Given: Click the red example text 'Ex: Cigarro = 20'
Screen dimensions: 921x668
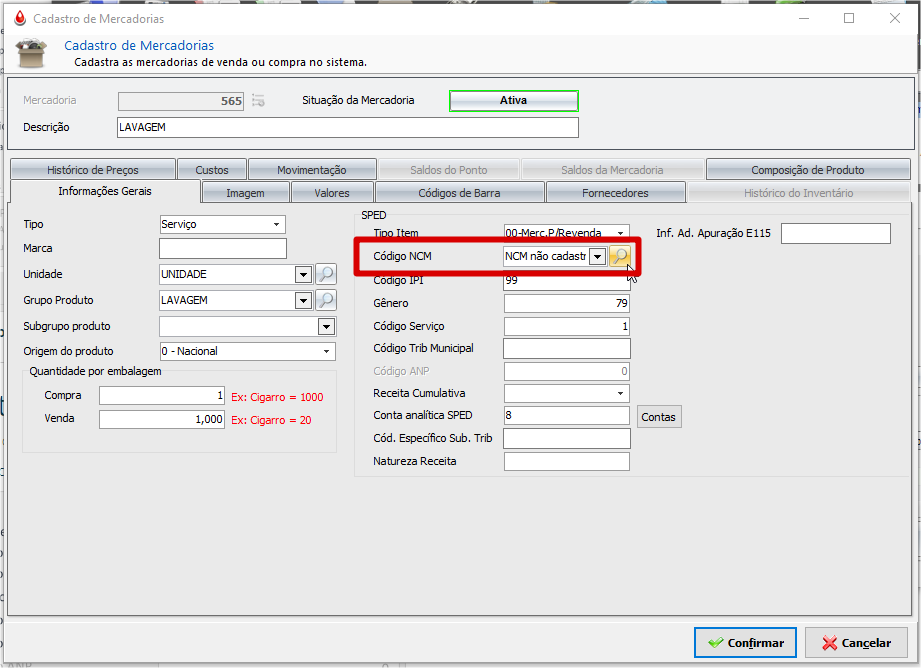Looking at the screenshot, I should tap(271, 420).
